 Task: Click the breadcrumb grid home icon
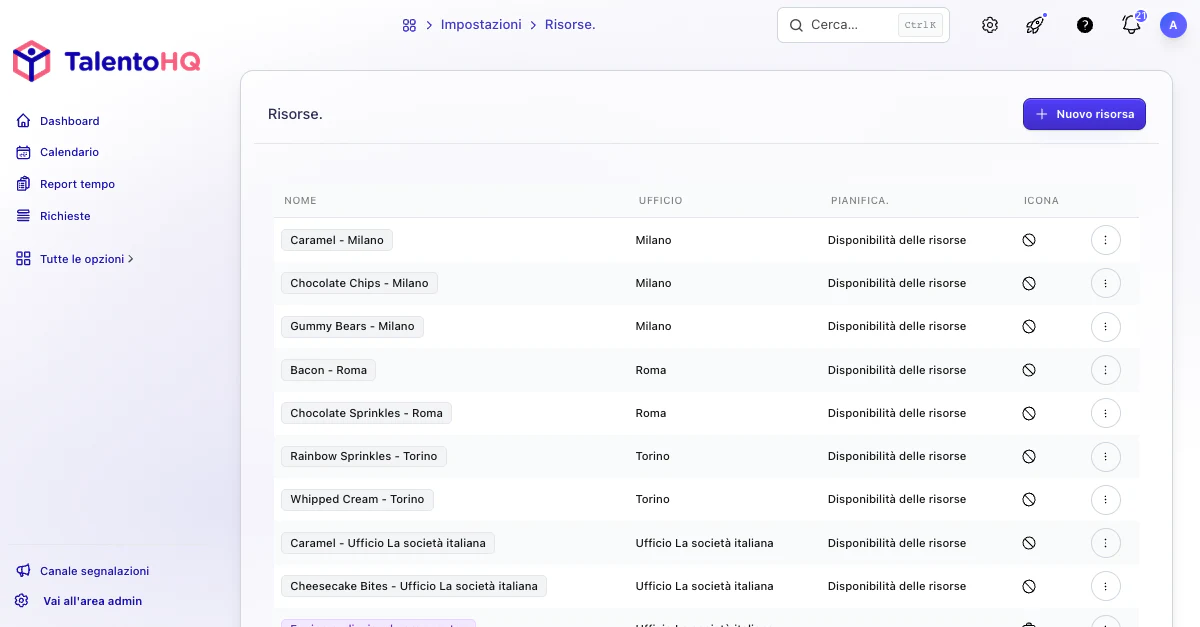409,25
